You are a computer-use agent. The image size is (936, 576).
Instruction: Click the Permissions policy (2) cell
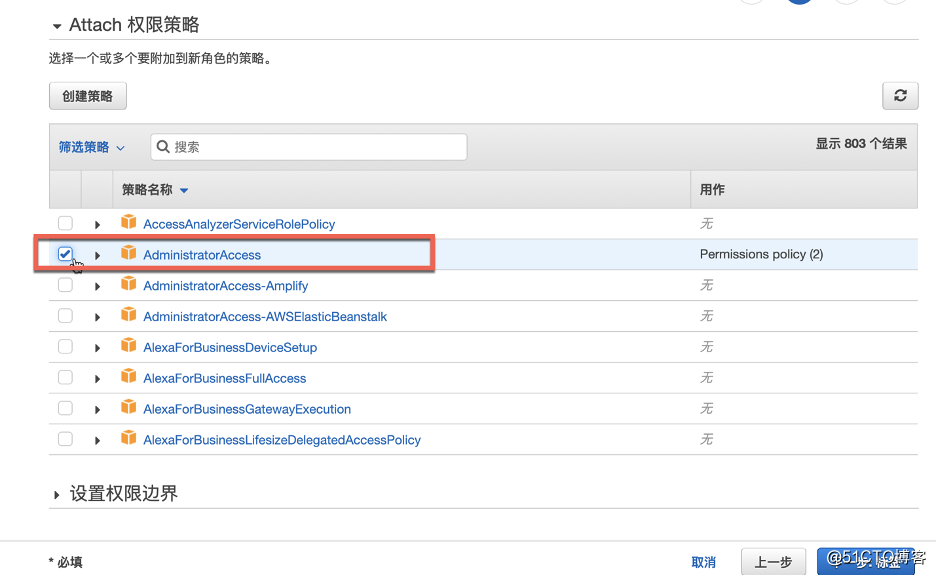(761, 254)
